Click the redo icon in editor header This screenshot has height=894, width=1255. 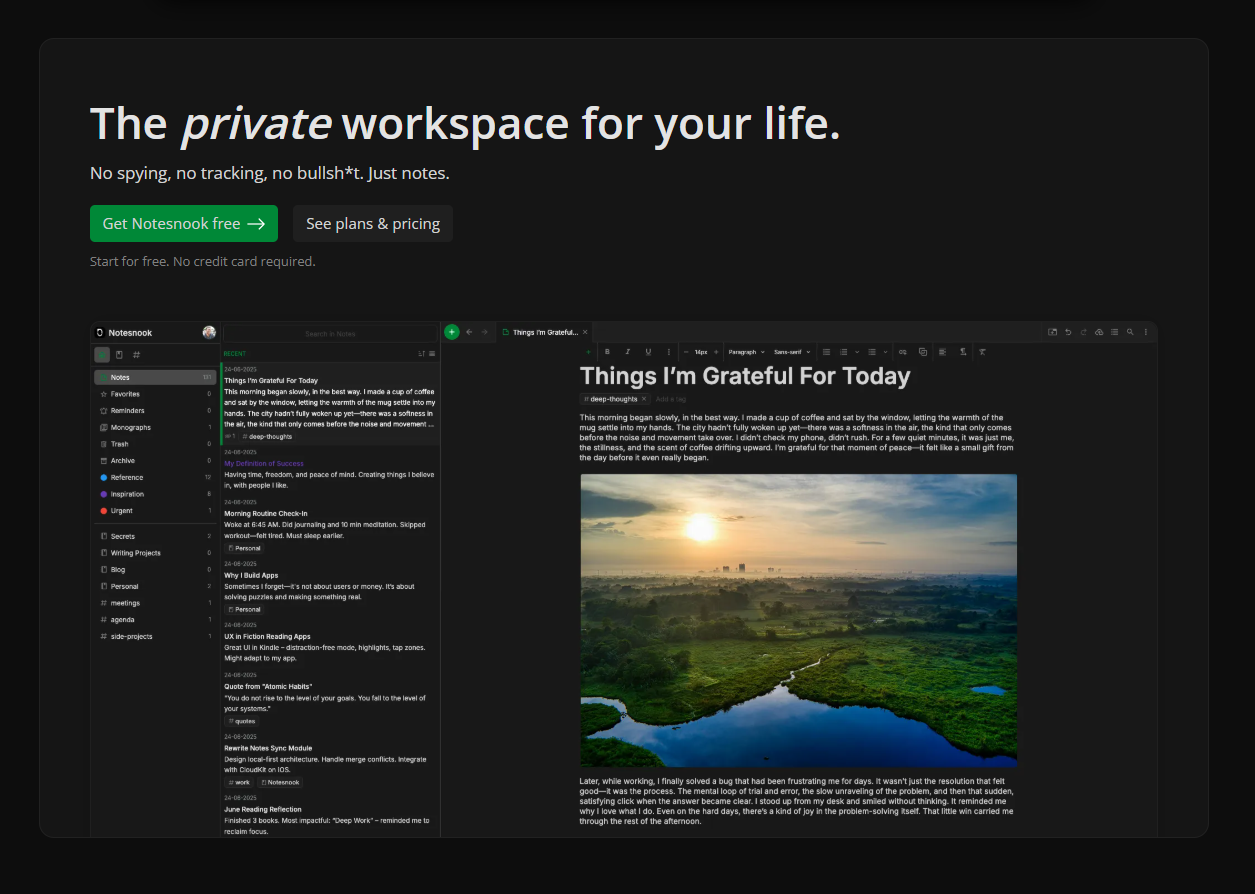click(x=1083, y=332)
